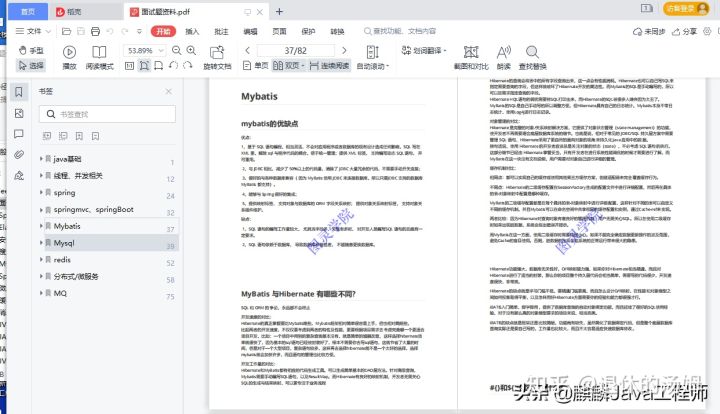
Task: Expand the java基础 bookmark
Action: click(x=41, y=159)
